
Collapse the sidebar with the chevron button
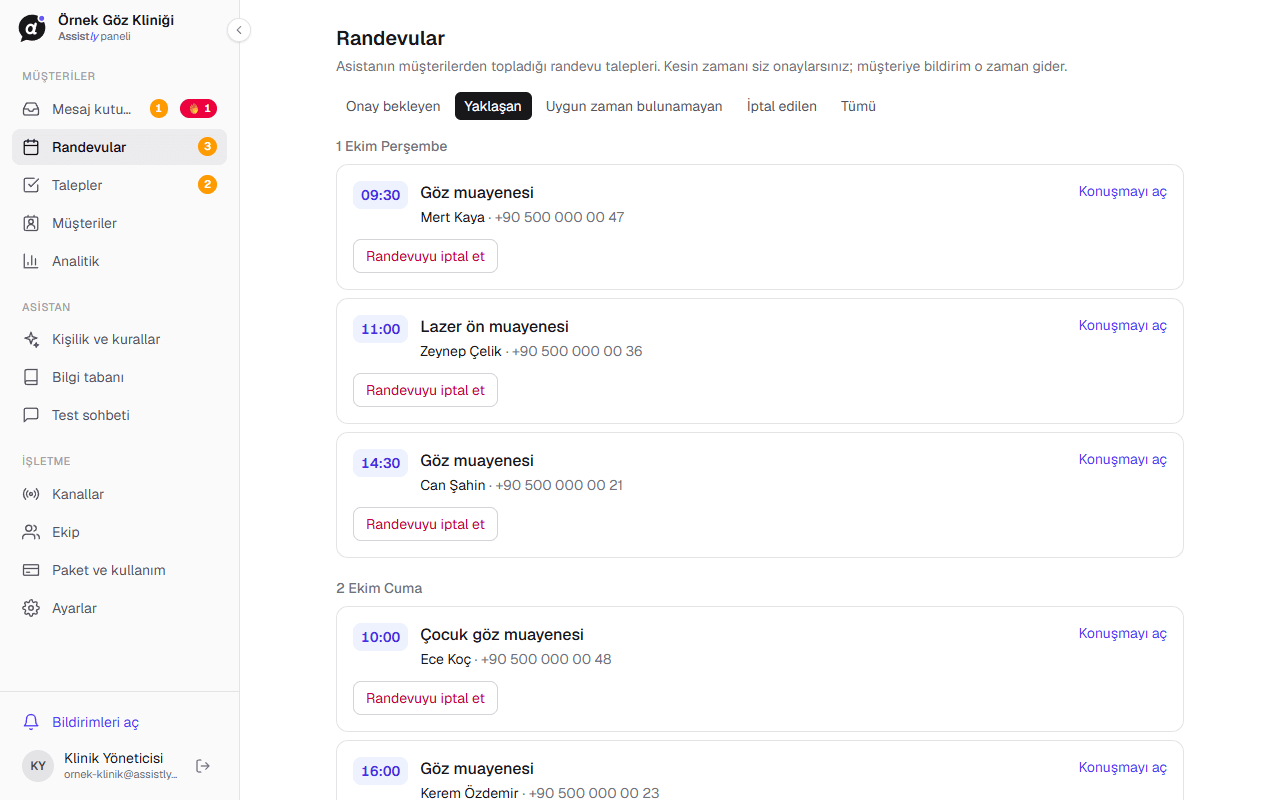coord(238,30)
